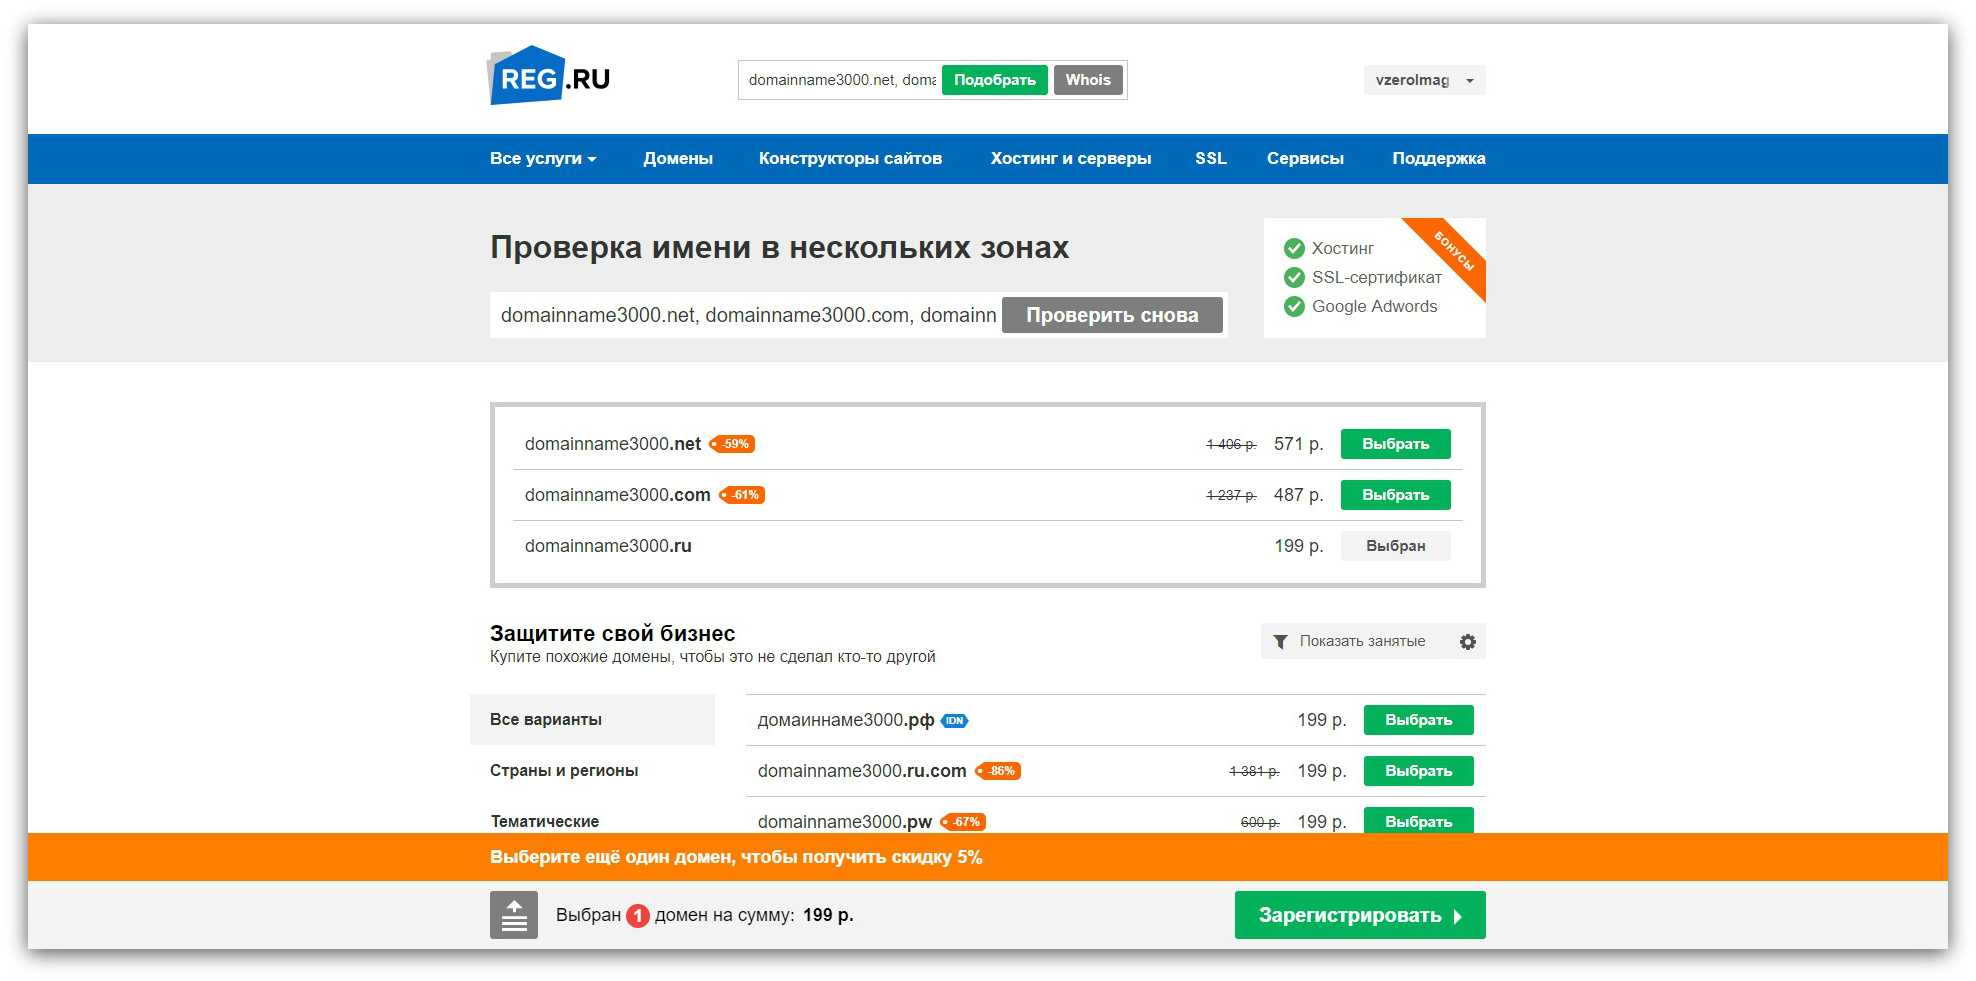Screen dimensions: 1976x981
Task: Click the red selected-domain counter badge
Action: pyautogui.click(x=638, y=915)
